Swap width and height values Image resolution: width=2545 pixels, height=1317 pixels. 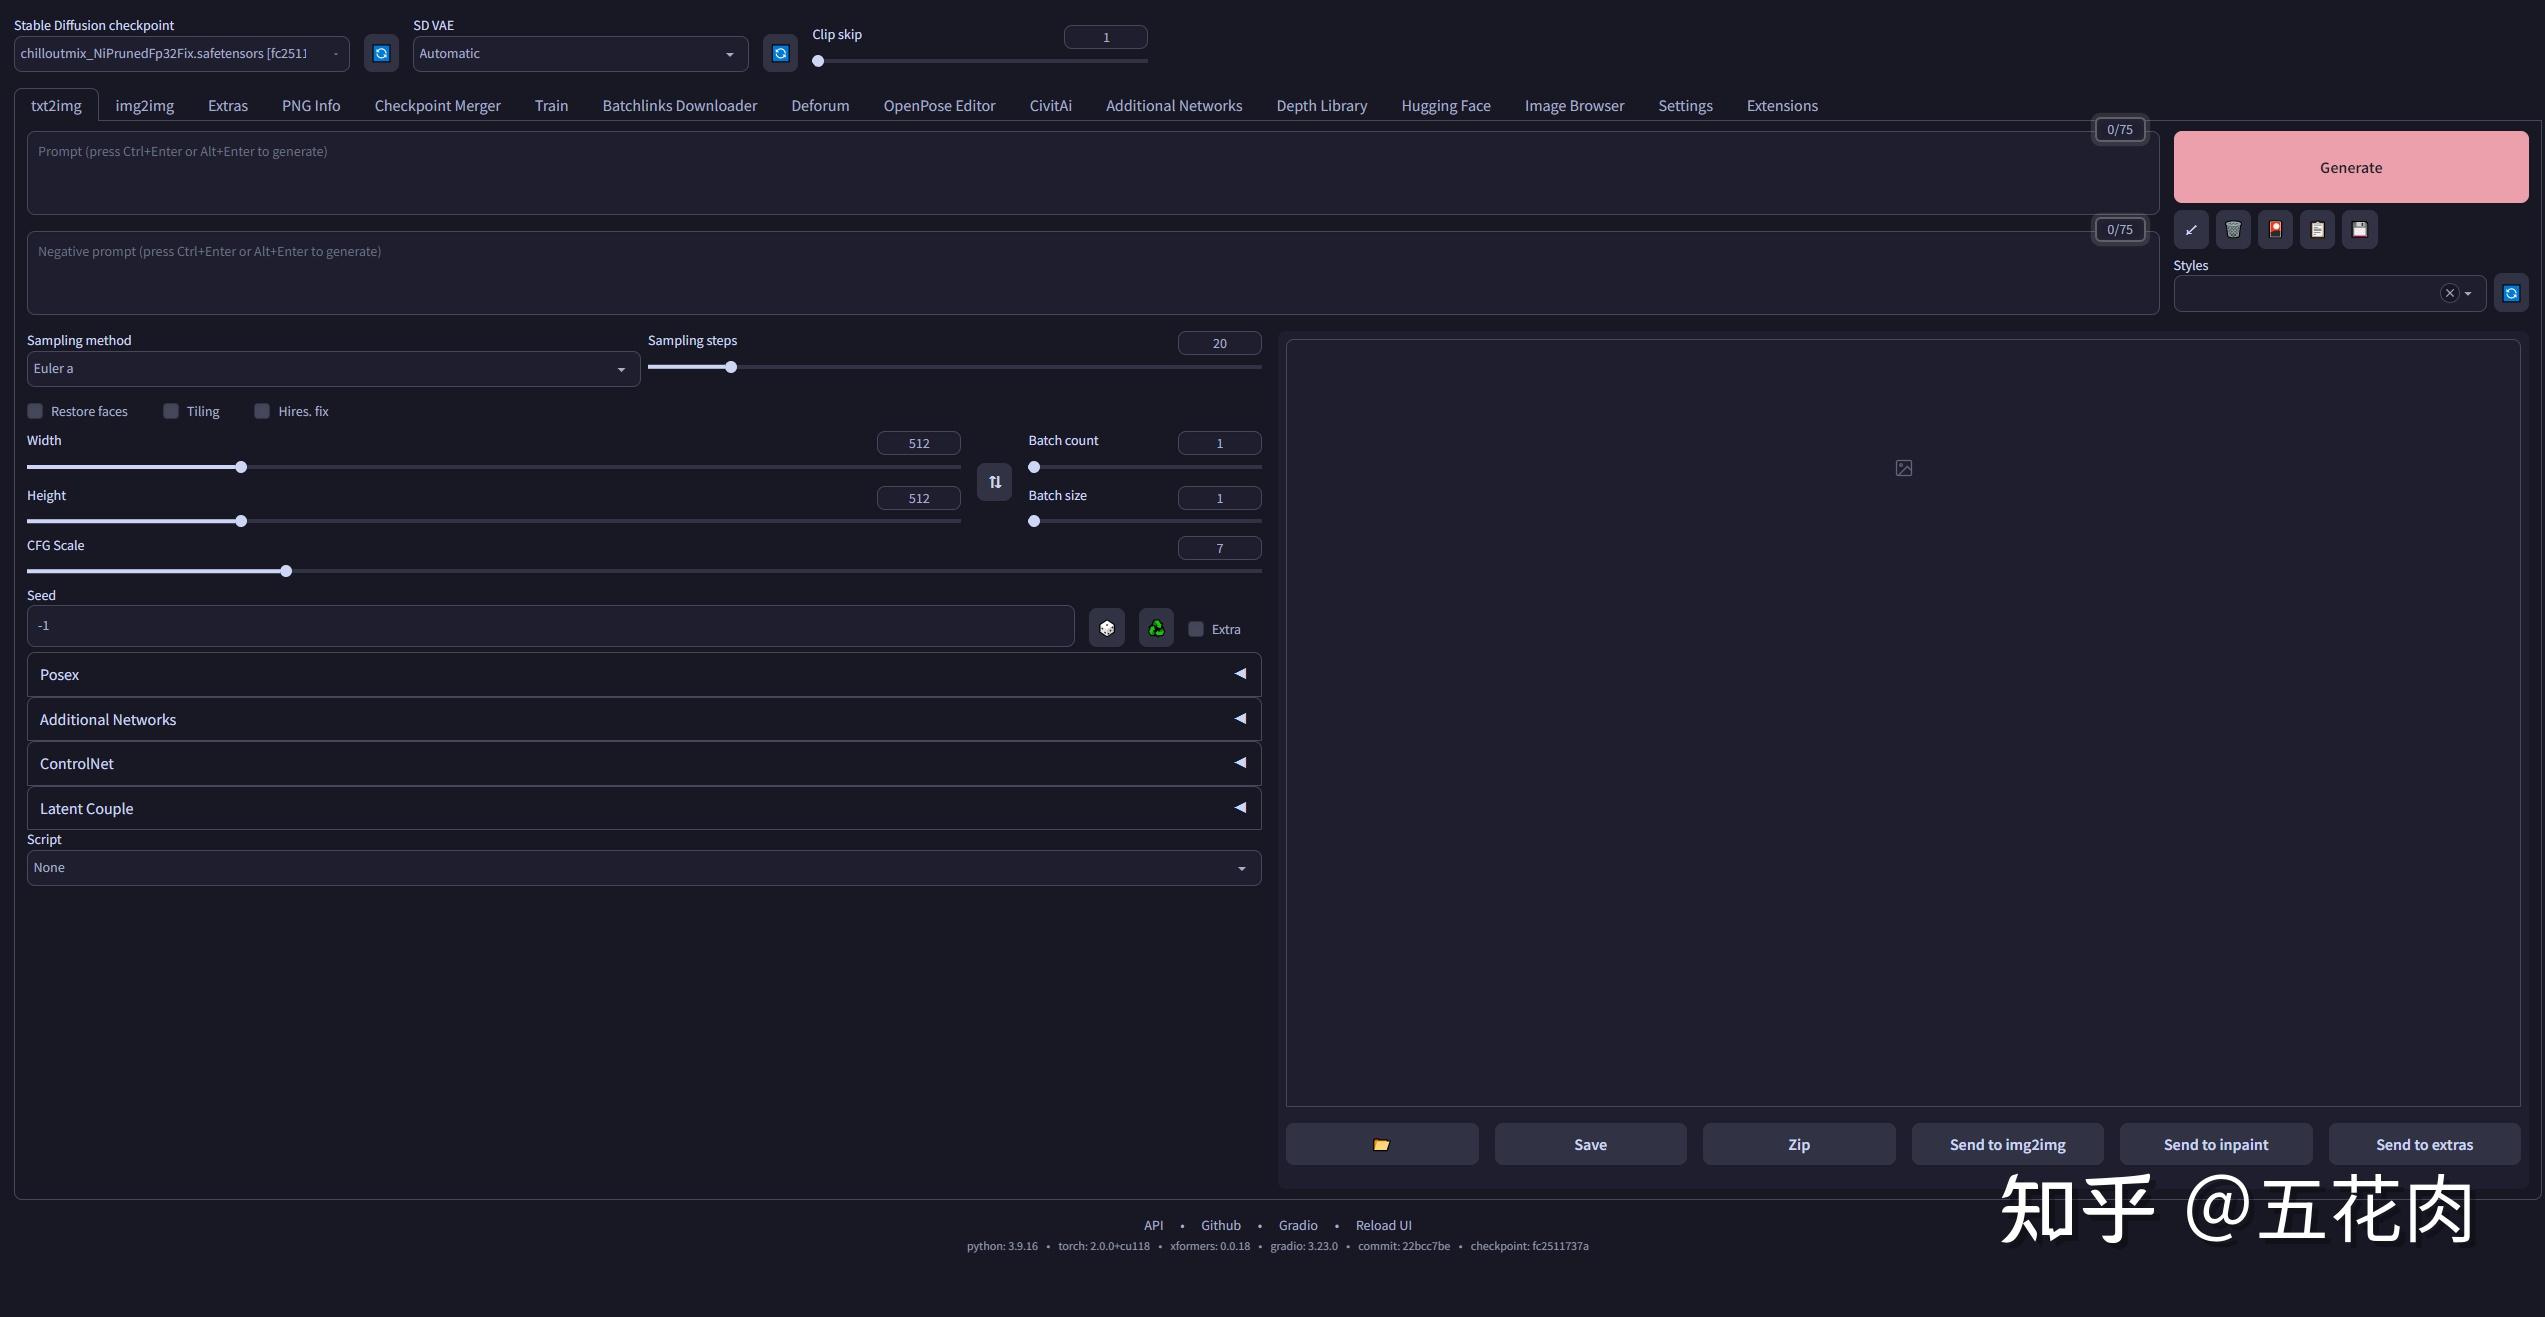click(994, 482)
